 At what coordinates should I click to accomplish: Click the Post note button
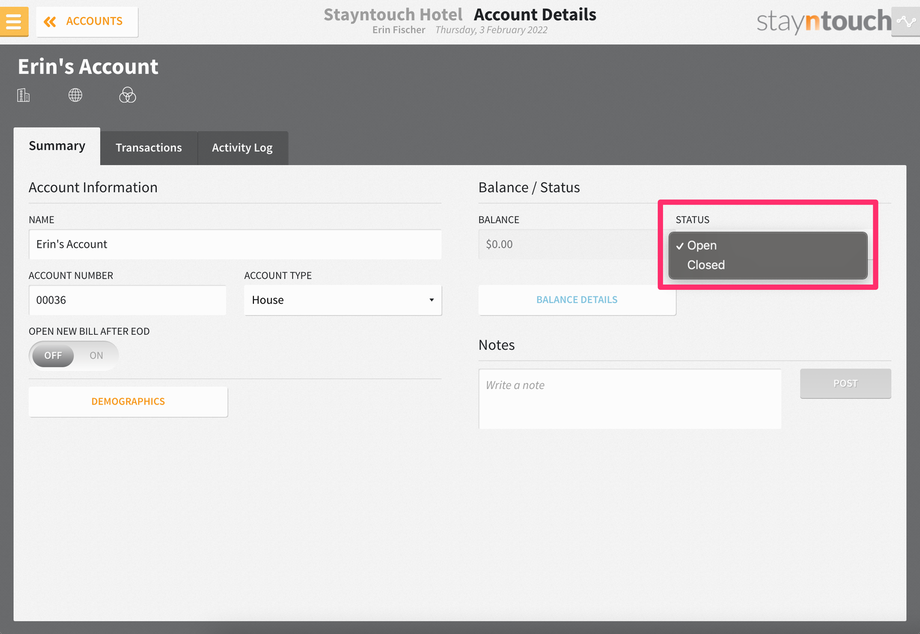tap(845, 384)
